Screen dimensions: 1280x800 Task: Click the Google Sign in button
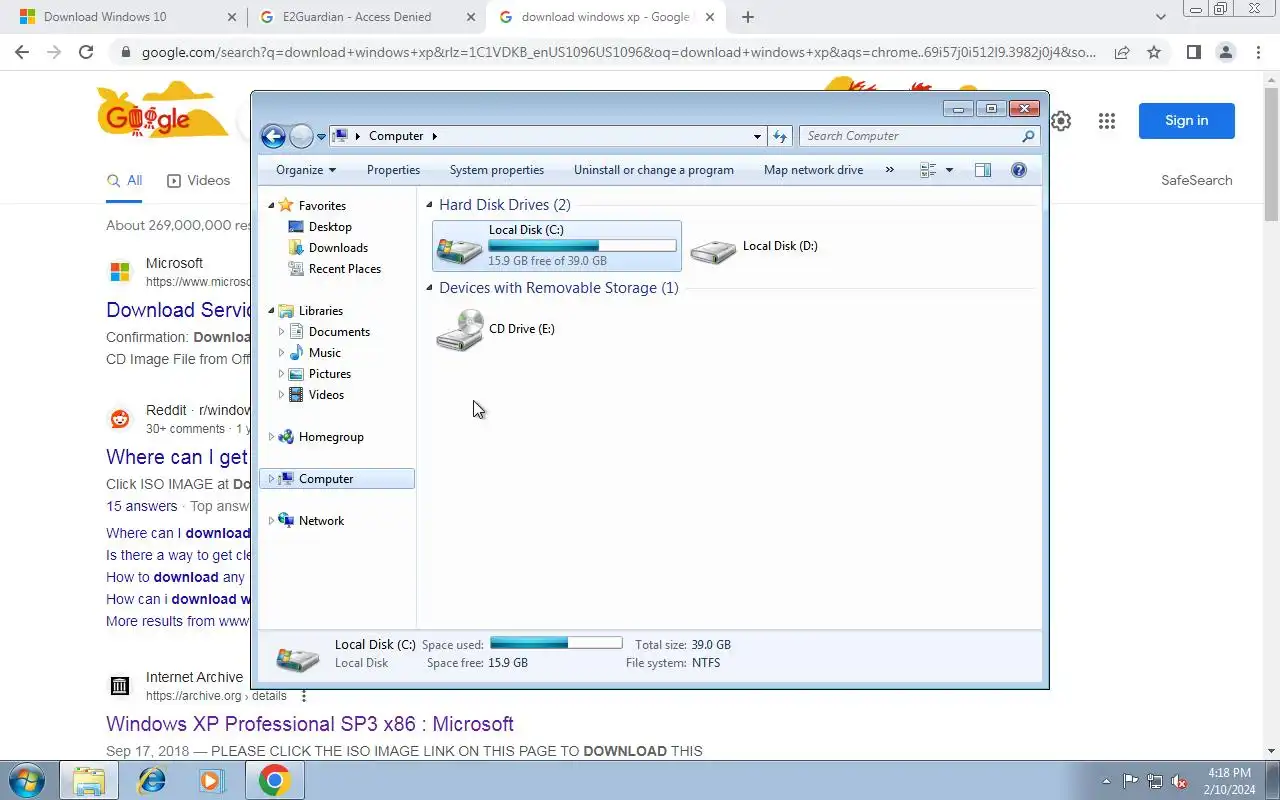[x=1187, y=121]
